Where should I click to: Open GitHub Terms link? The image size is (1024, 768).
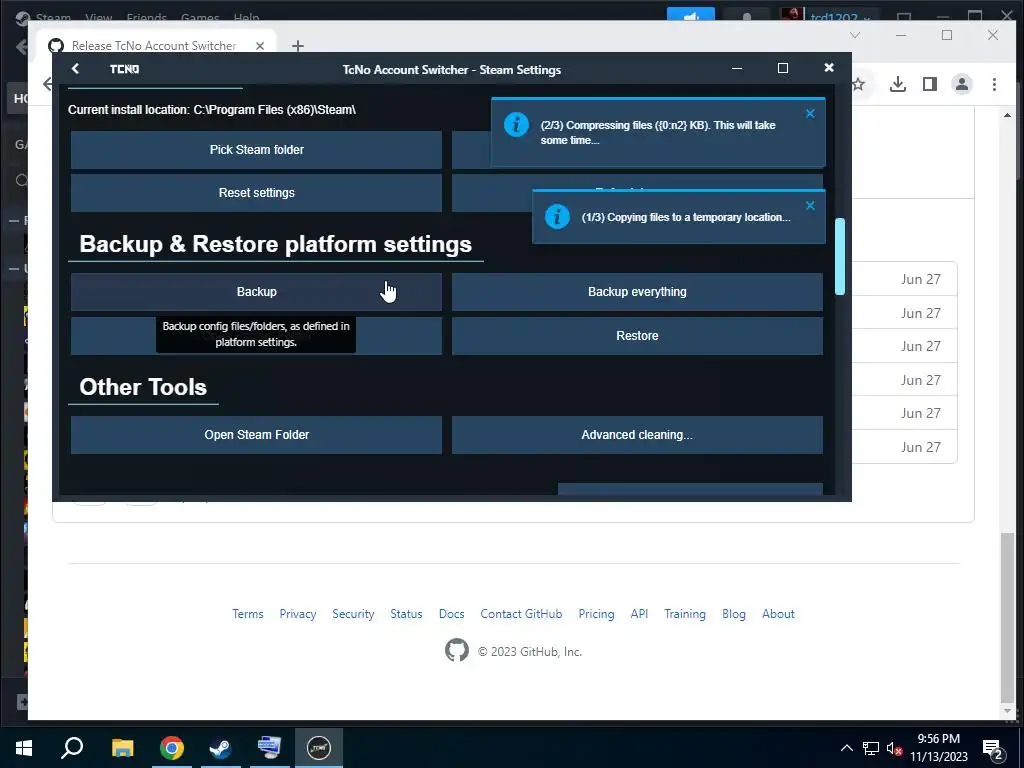tap(248, 614)
